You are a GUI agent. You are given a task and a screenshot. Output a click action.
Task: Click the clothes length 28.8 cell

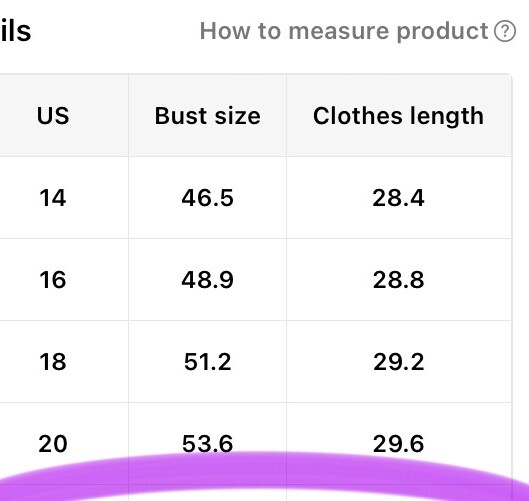399,280
